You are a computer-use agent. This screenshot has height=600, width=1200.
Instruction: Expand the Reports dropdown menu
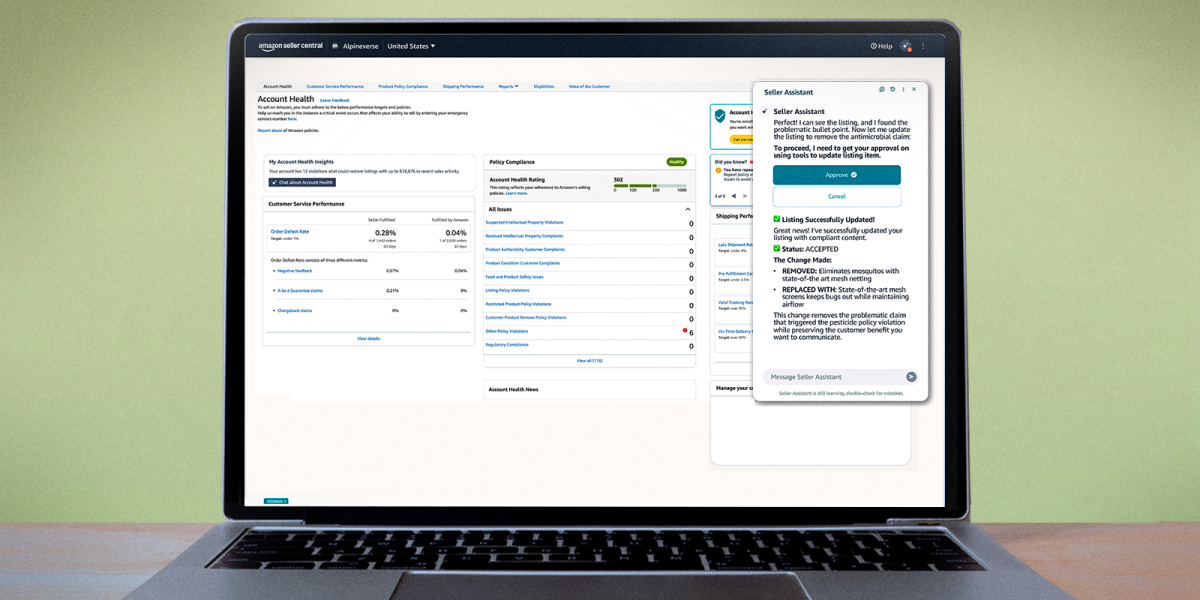(508, 86)
